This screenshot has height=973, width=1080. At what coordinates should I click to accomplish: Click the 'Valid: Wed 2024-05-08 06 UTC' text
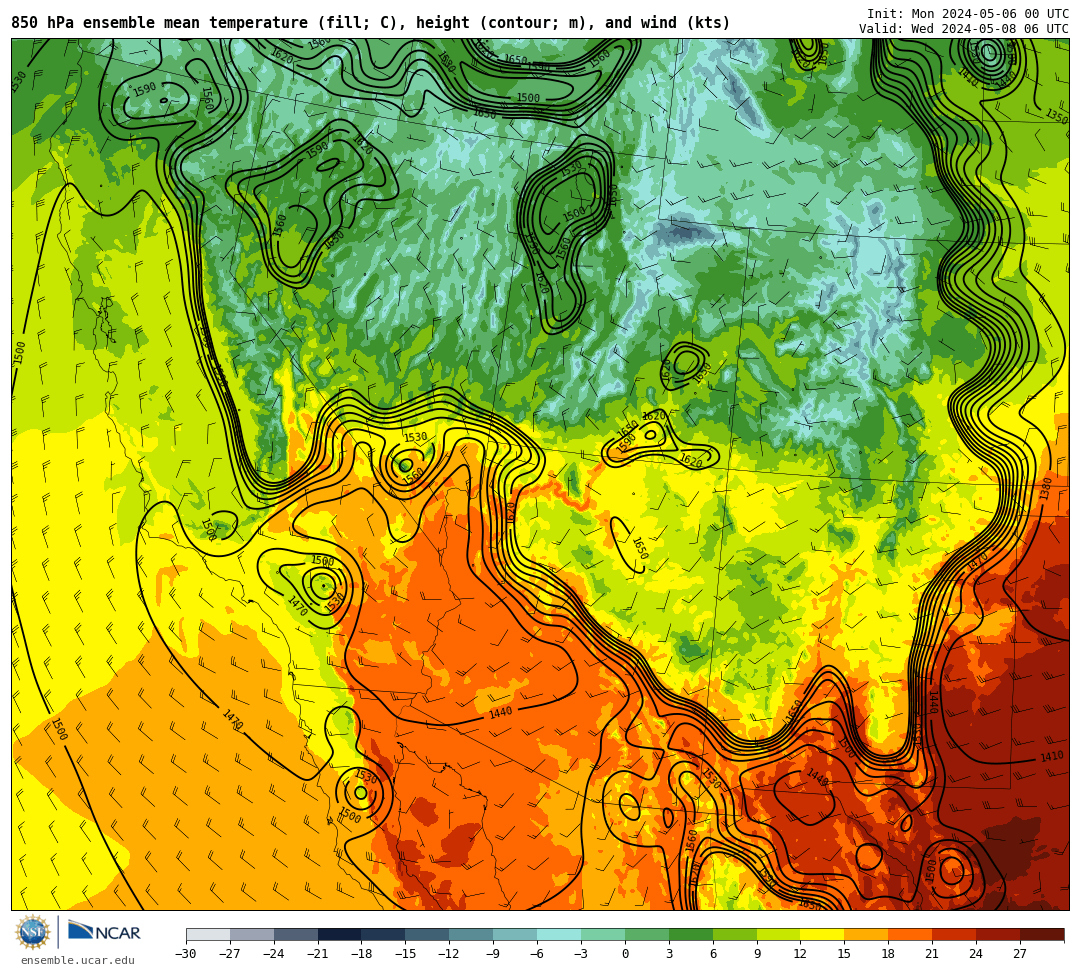964,29
